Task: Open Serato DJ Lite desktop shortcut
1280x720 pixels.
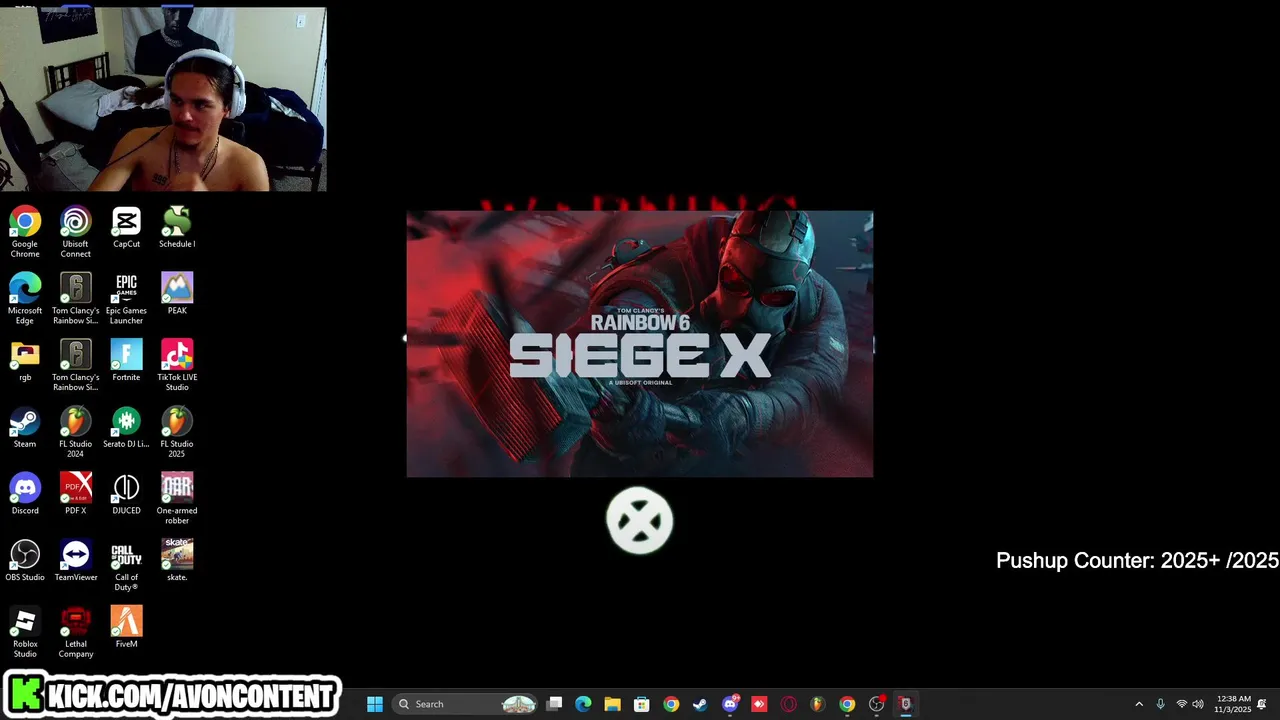Action: click(126, 428)
